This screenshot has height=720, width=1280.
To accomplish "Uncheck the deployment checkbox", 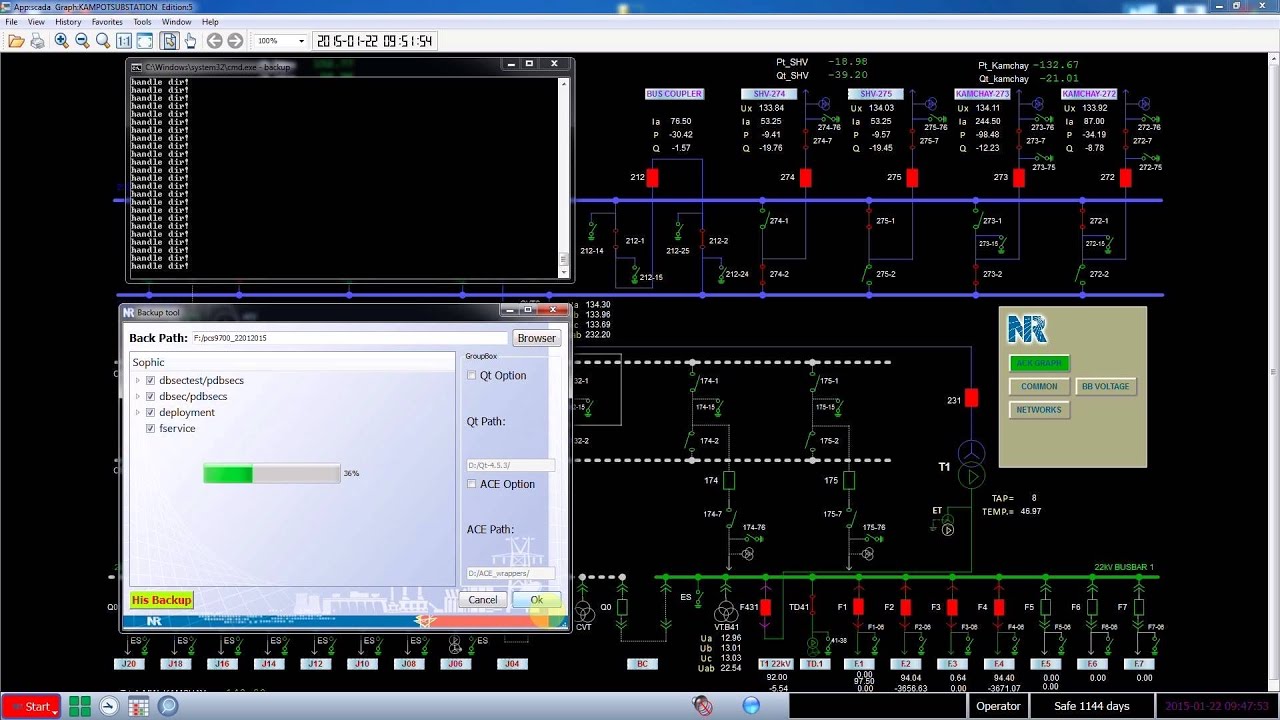I will (x=151, y=412).
